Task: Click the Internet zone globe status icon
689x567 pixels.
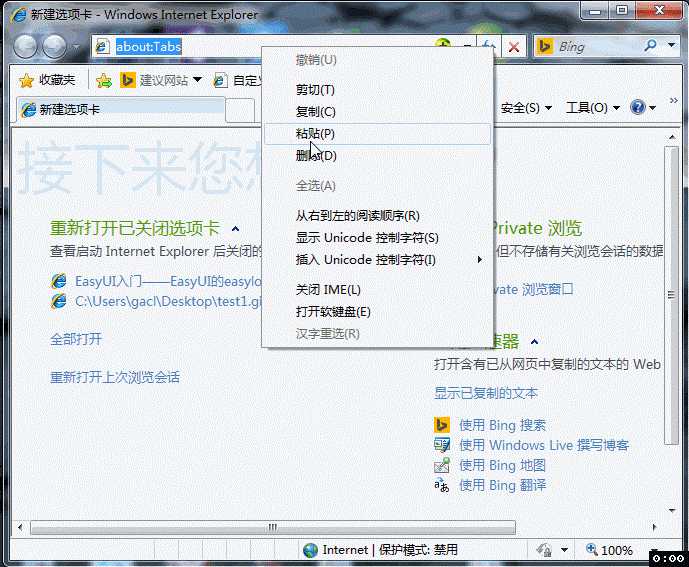Action: [310, 550]
